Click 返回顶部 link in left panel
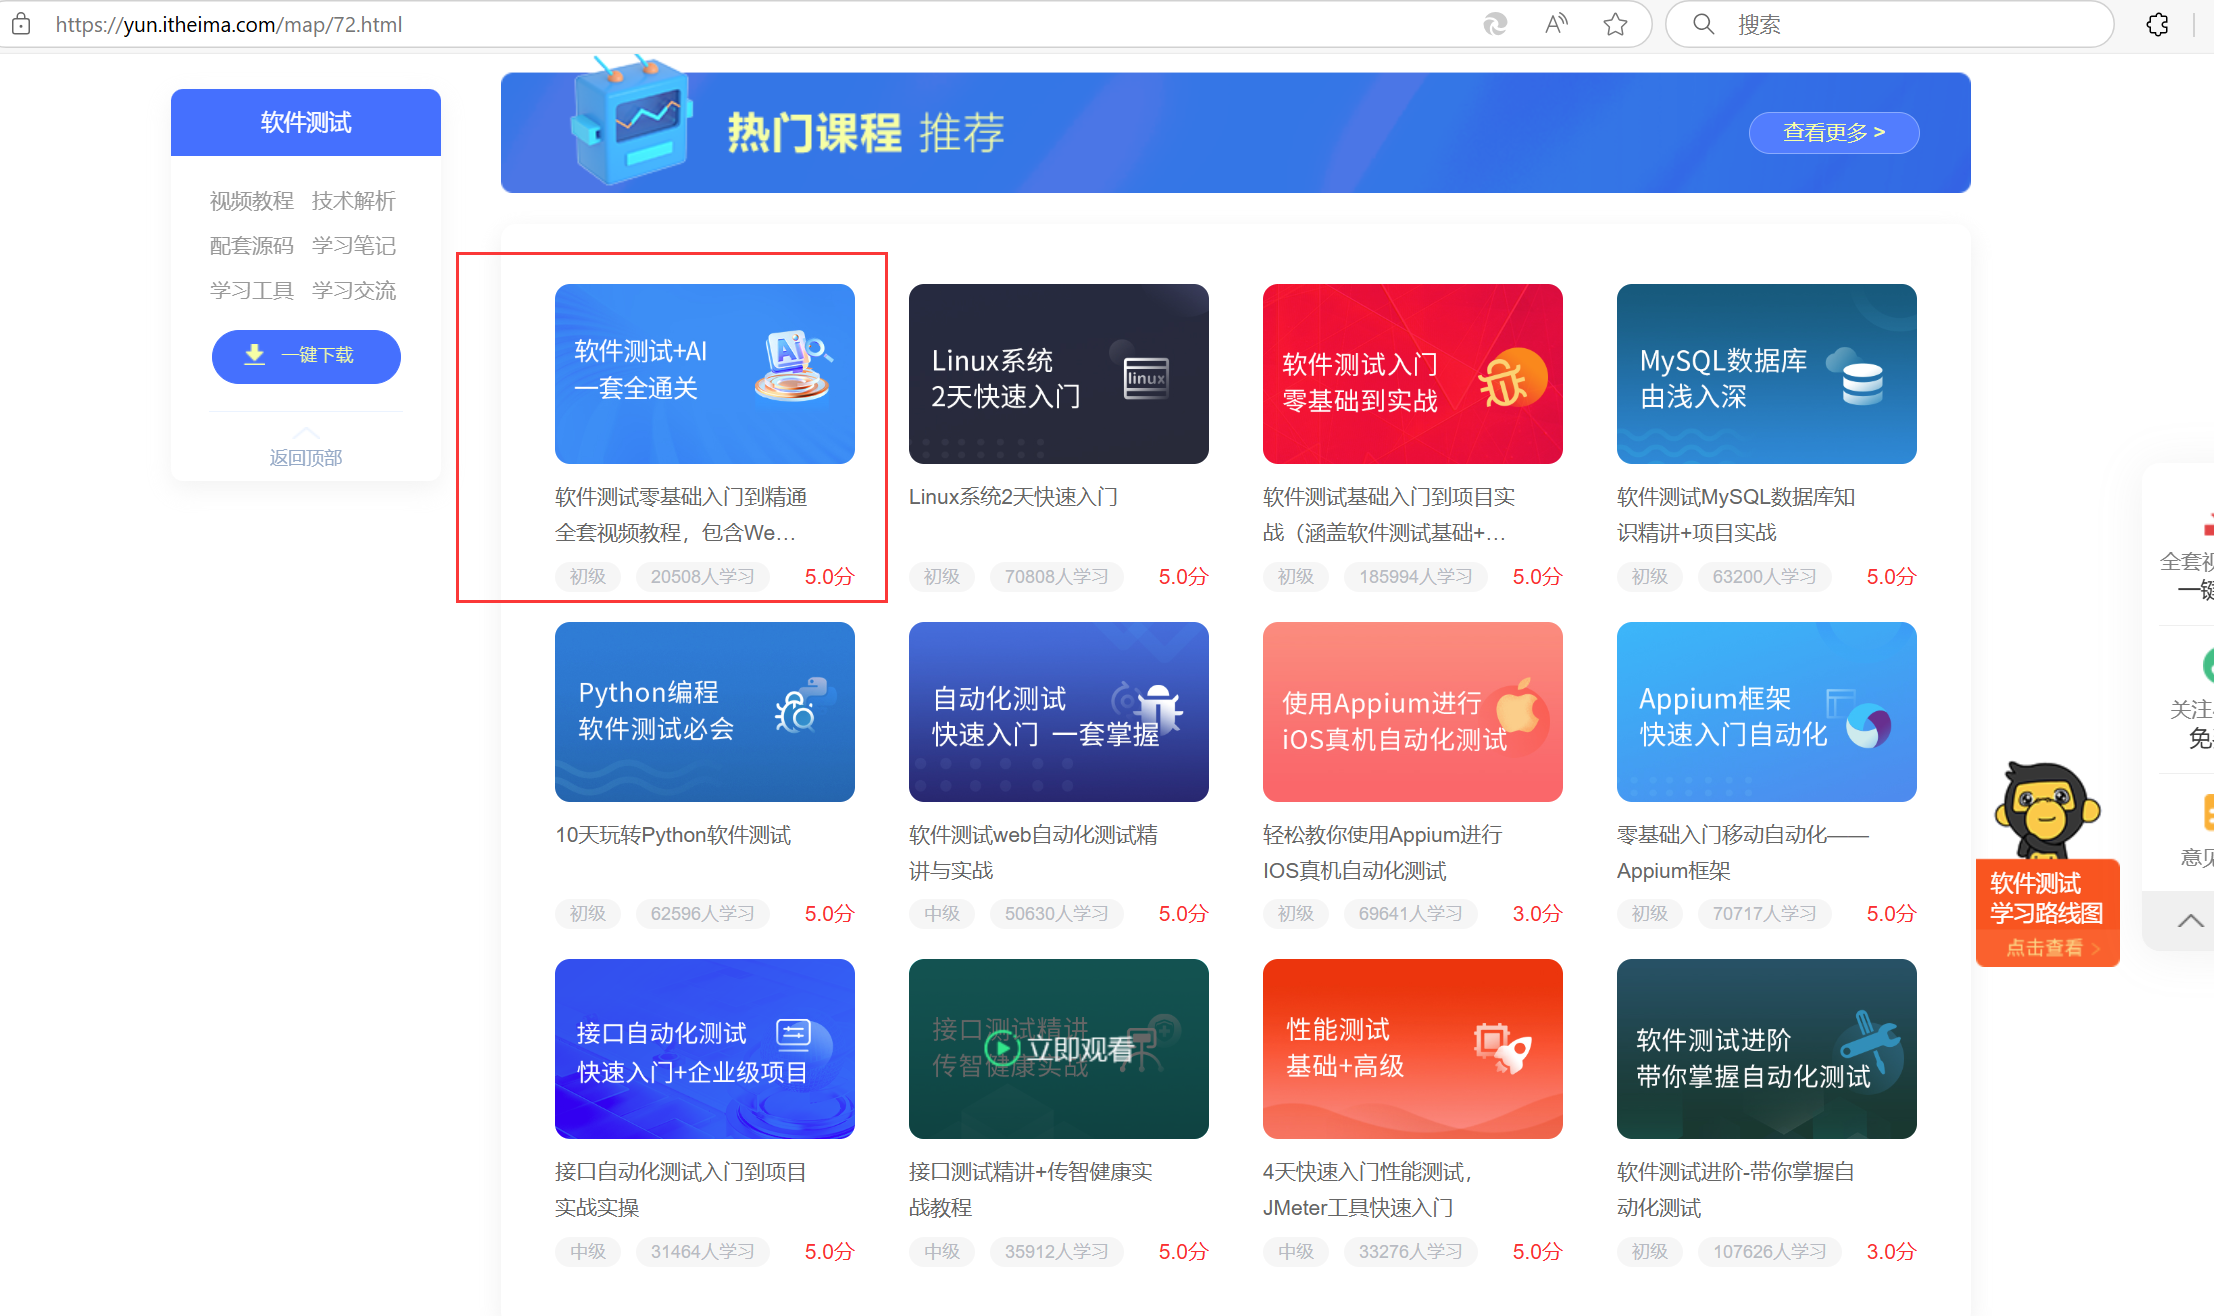Viewport: 2214px width, 1316px height. pos(305,457)
